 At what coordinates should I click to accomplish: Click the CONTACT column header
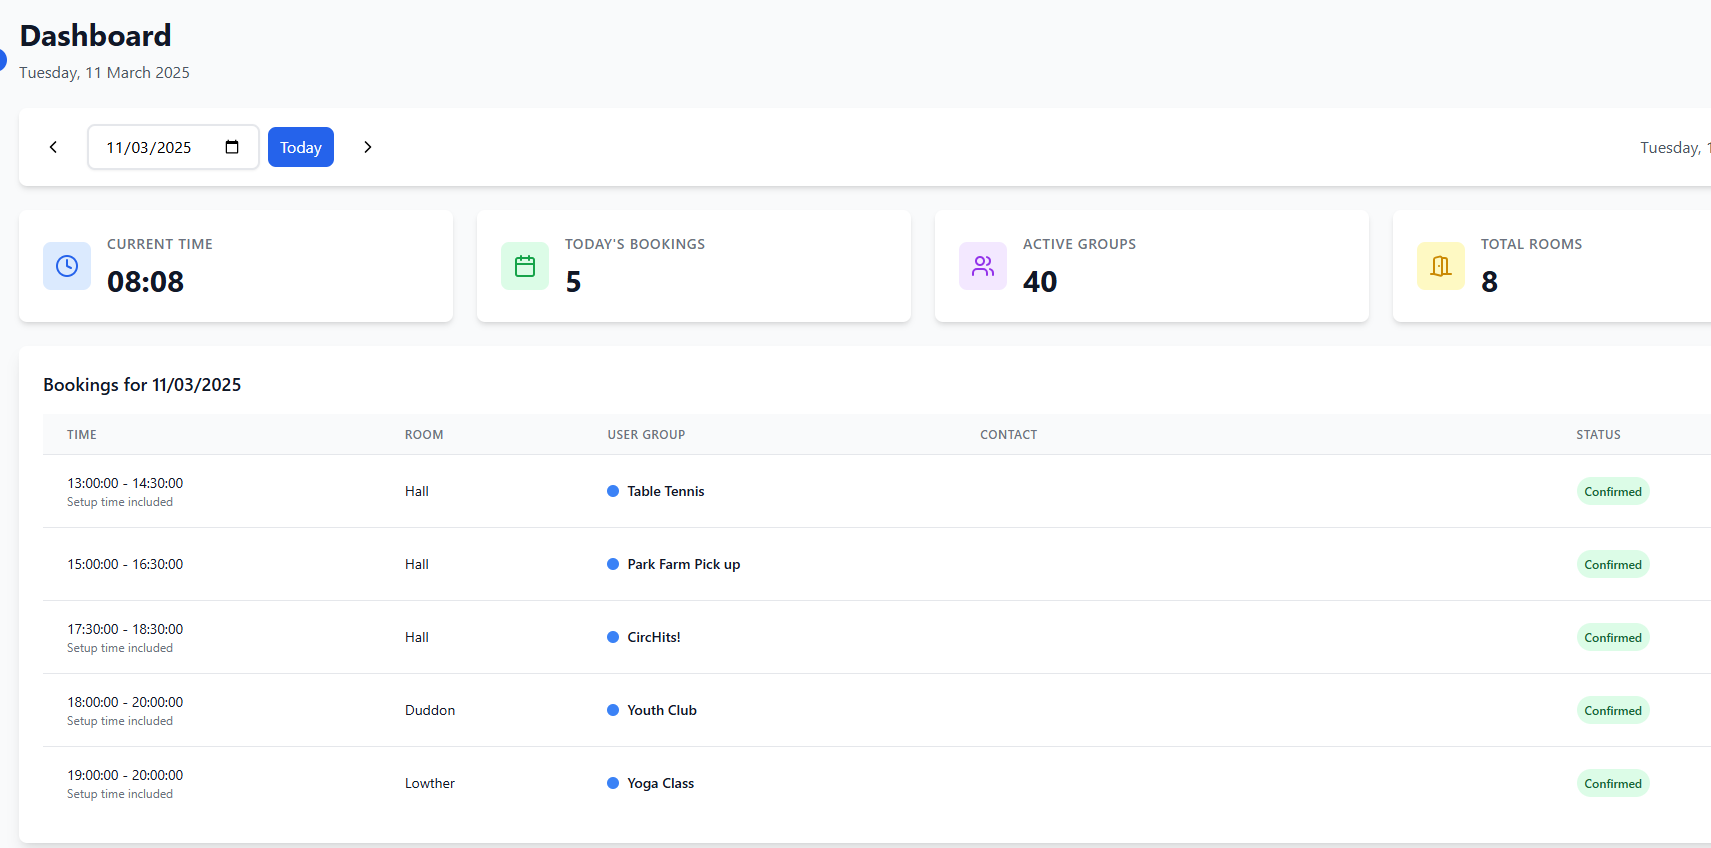pos(1008,435)
